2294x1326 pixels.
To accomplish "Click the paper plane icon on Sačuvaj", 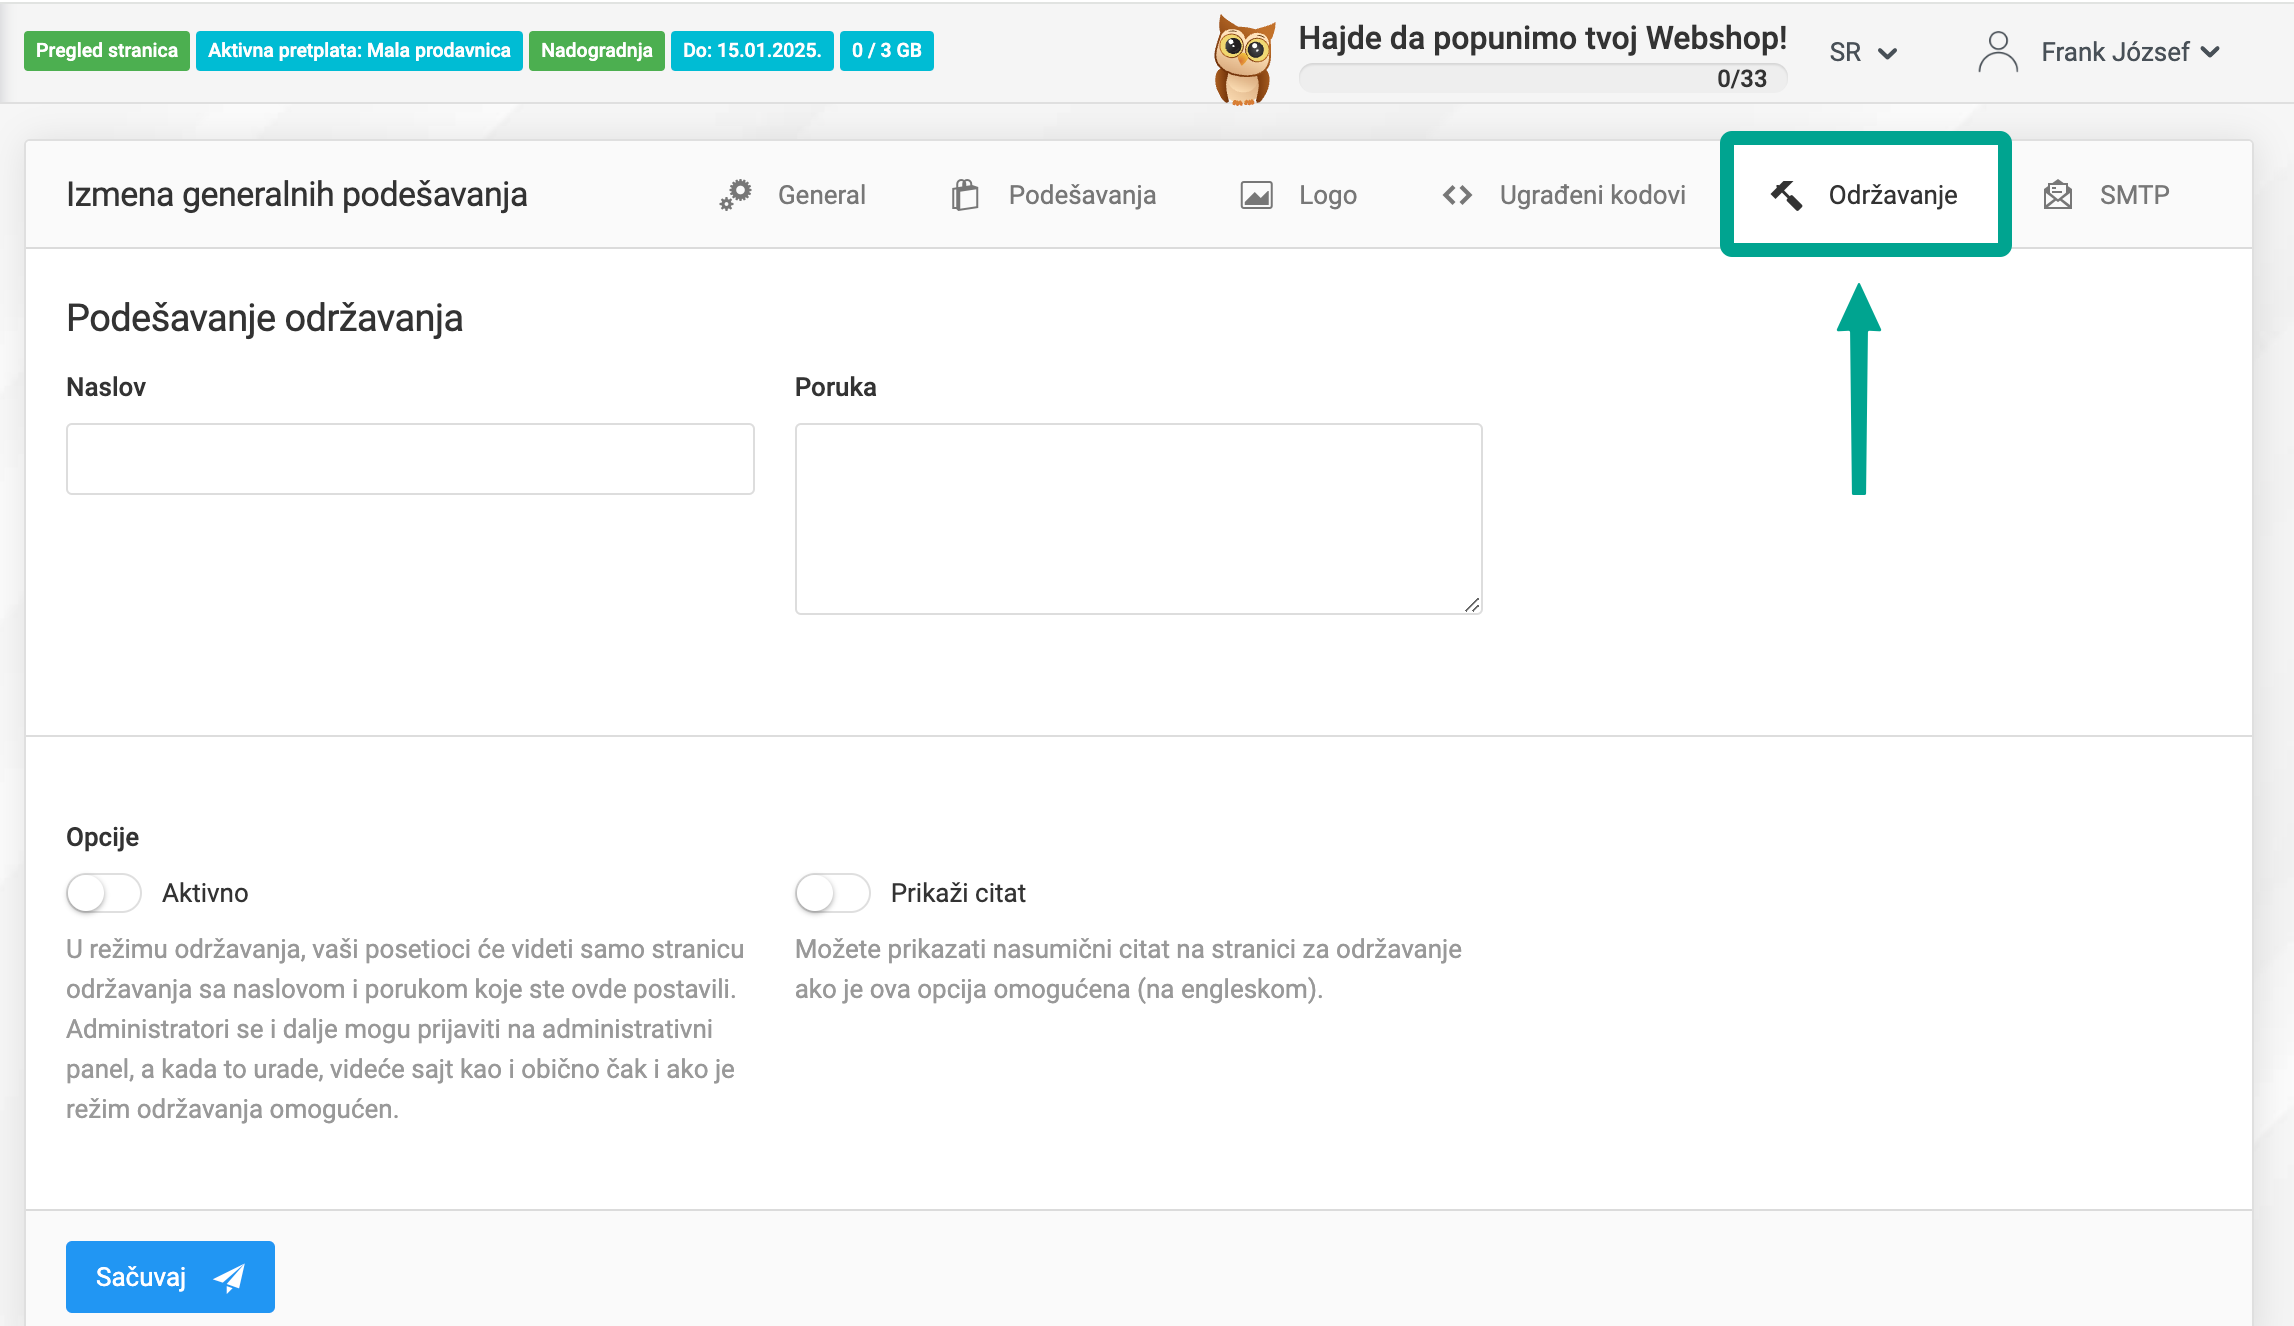I will point(229,1277).
